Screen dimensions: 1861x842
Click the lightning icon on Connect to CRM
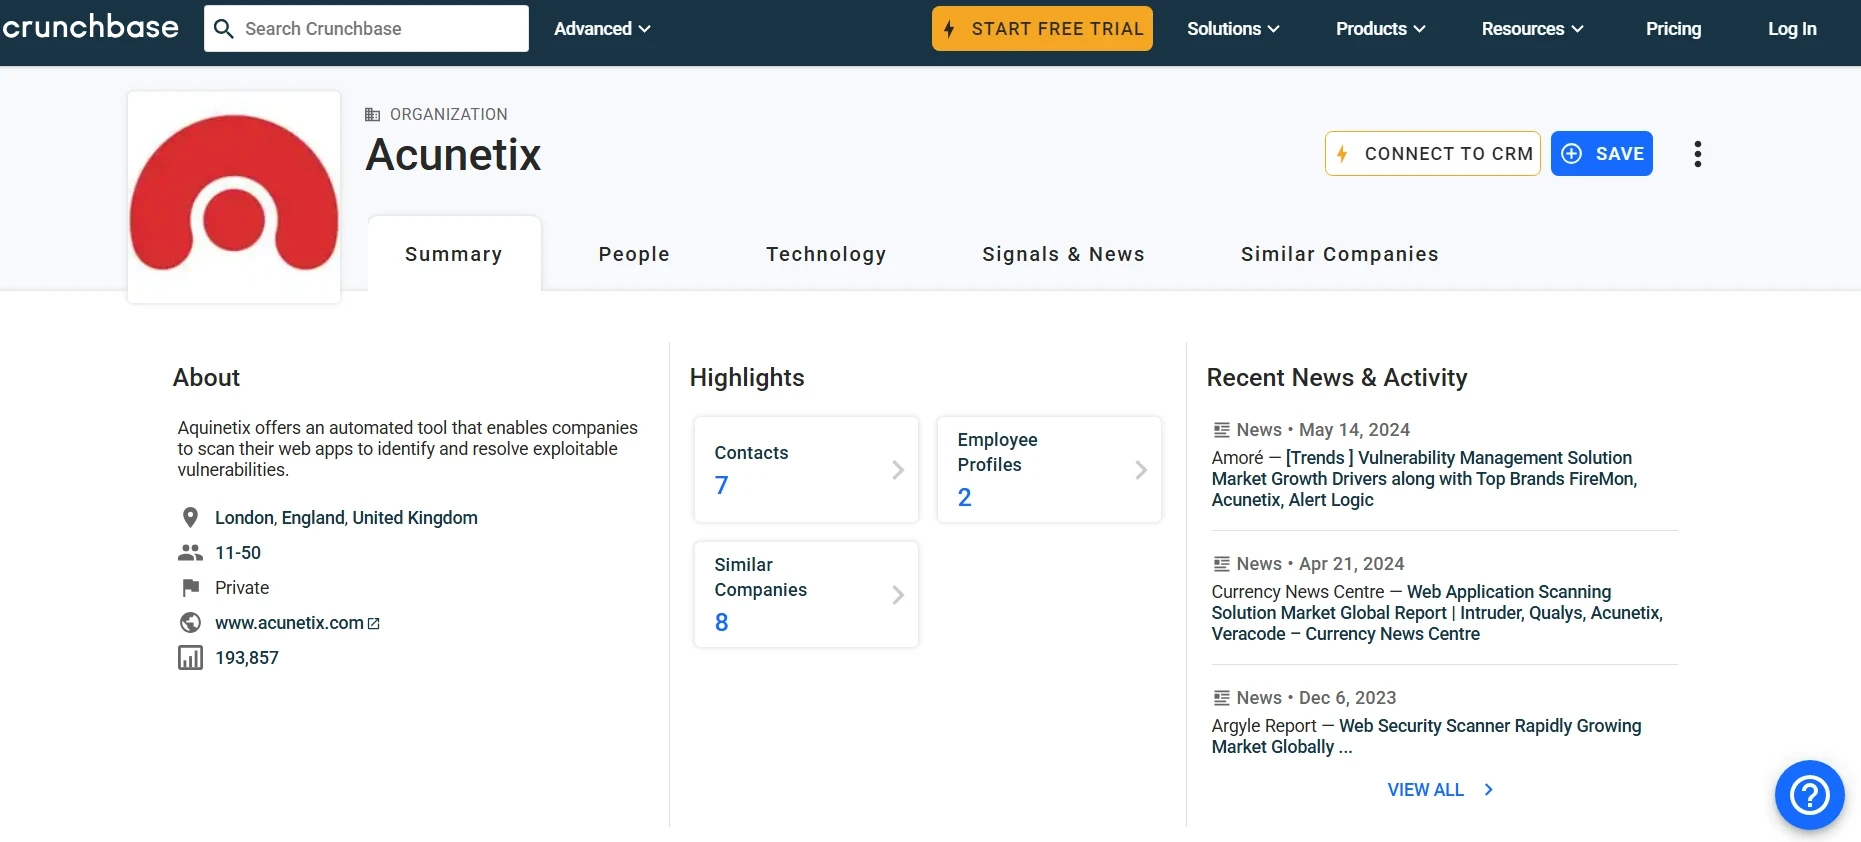[x=1342, y=154]
